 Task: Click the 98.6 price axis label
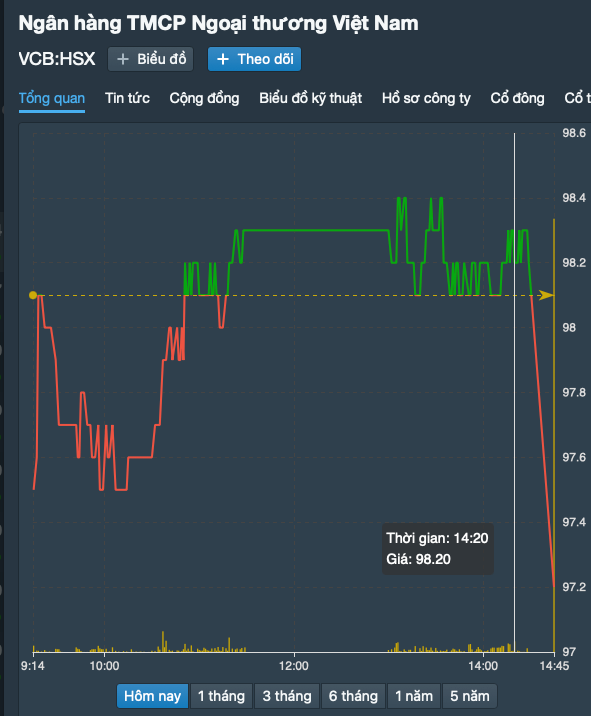point(574,133)
